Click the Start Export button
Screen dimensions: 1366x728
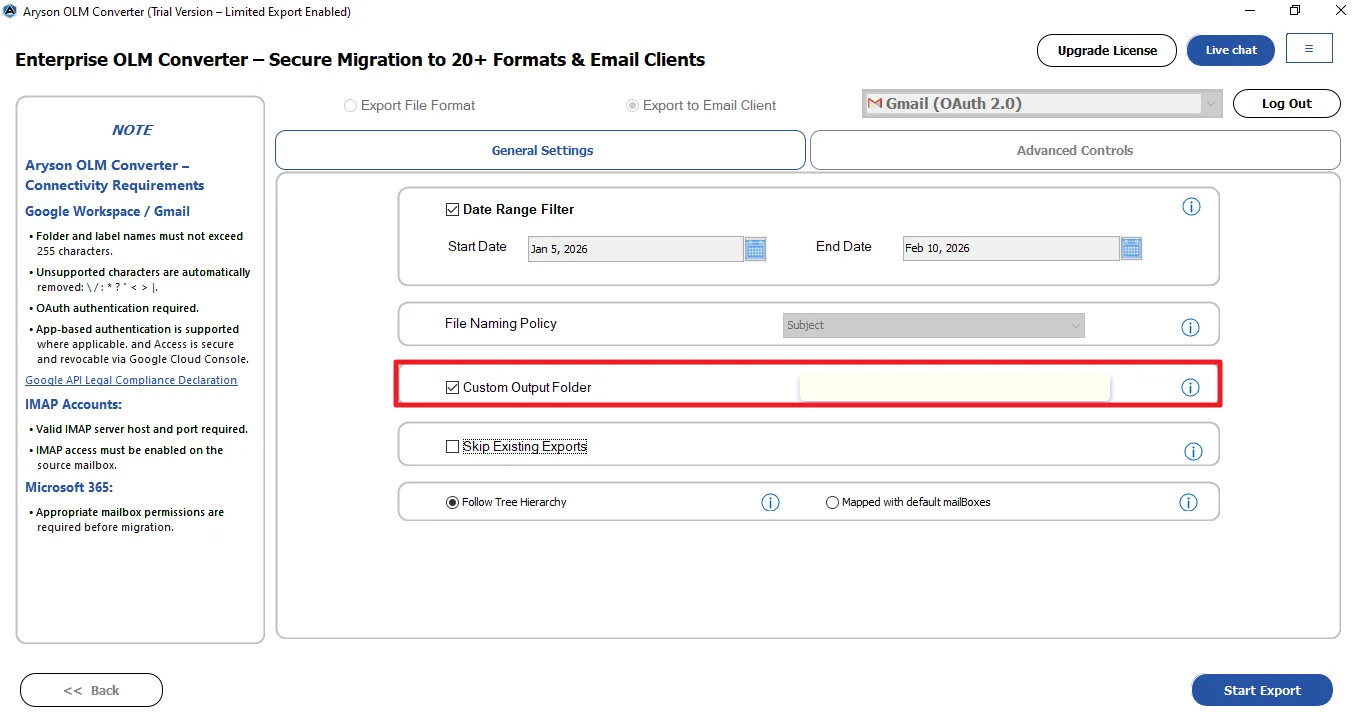[x=1261, y=690]
